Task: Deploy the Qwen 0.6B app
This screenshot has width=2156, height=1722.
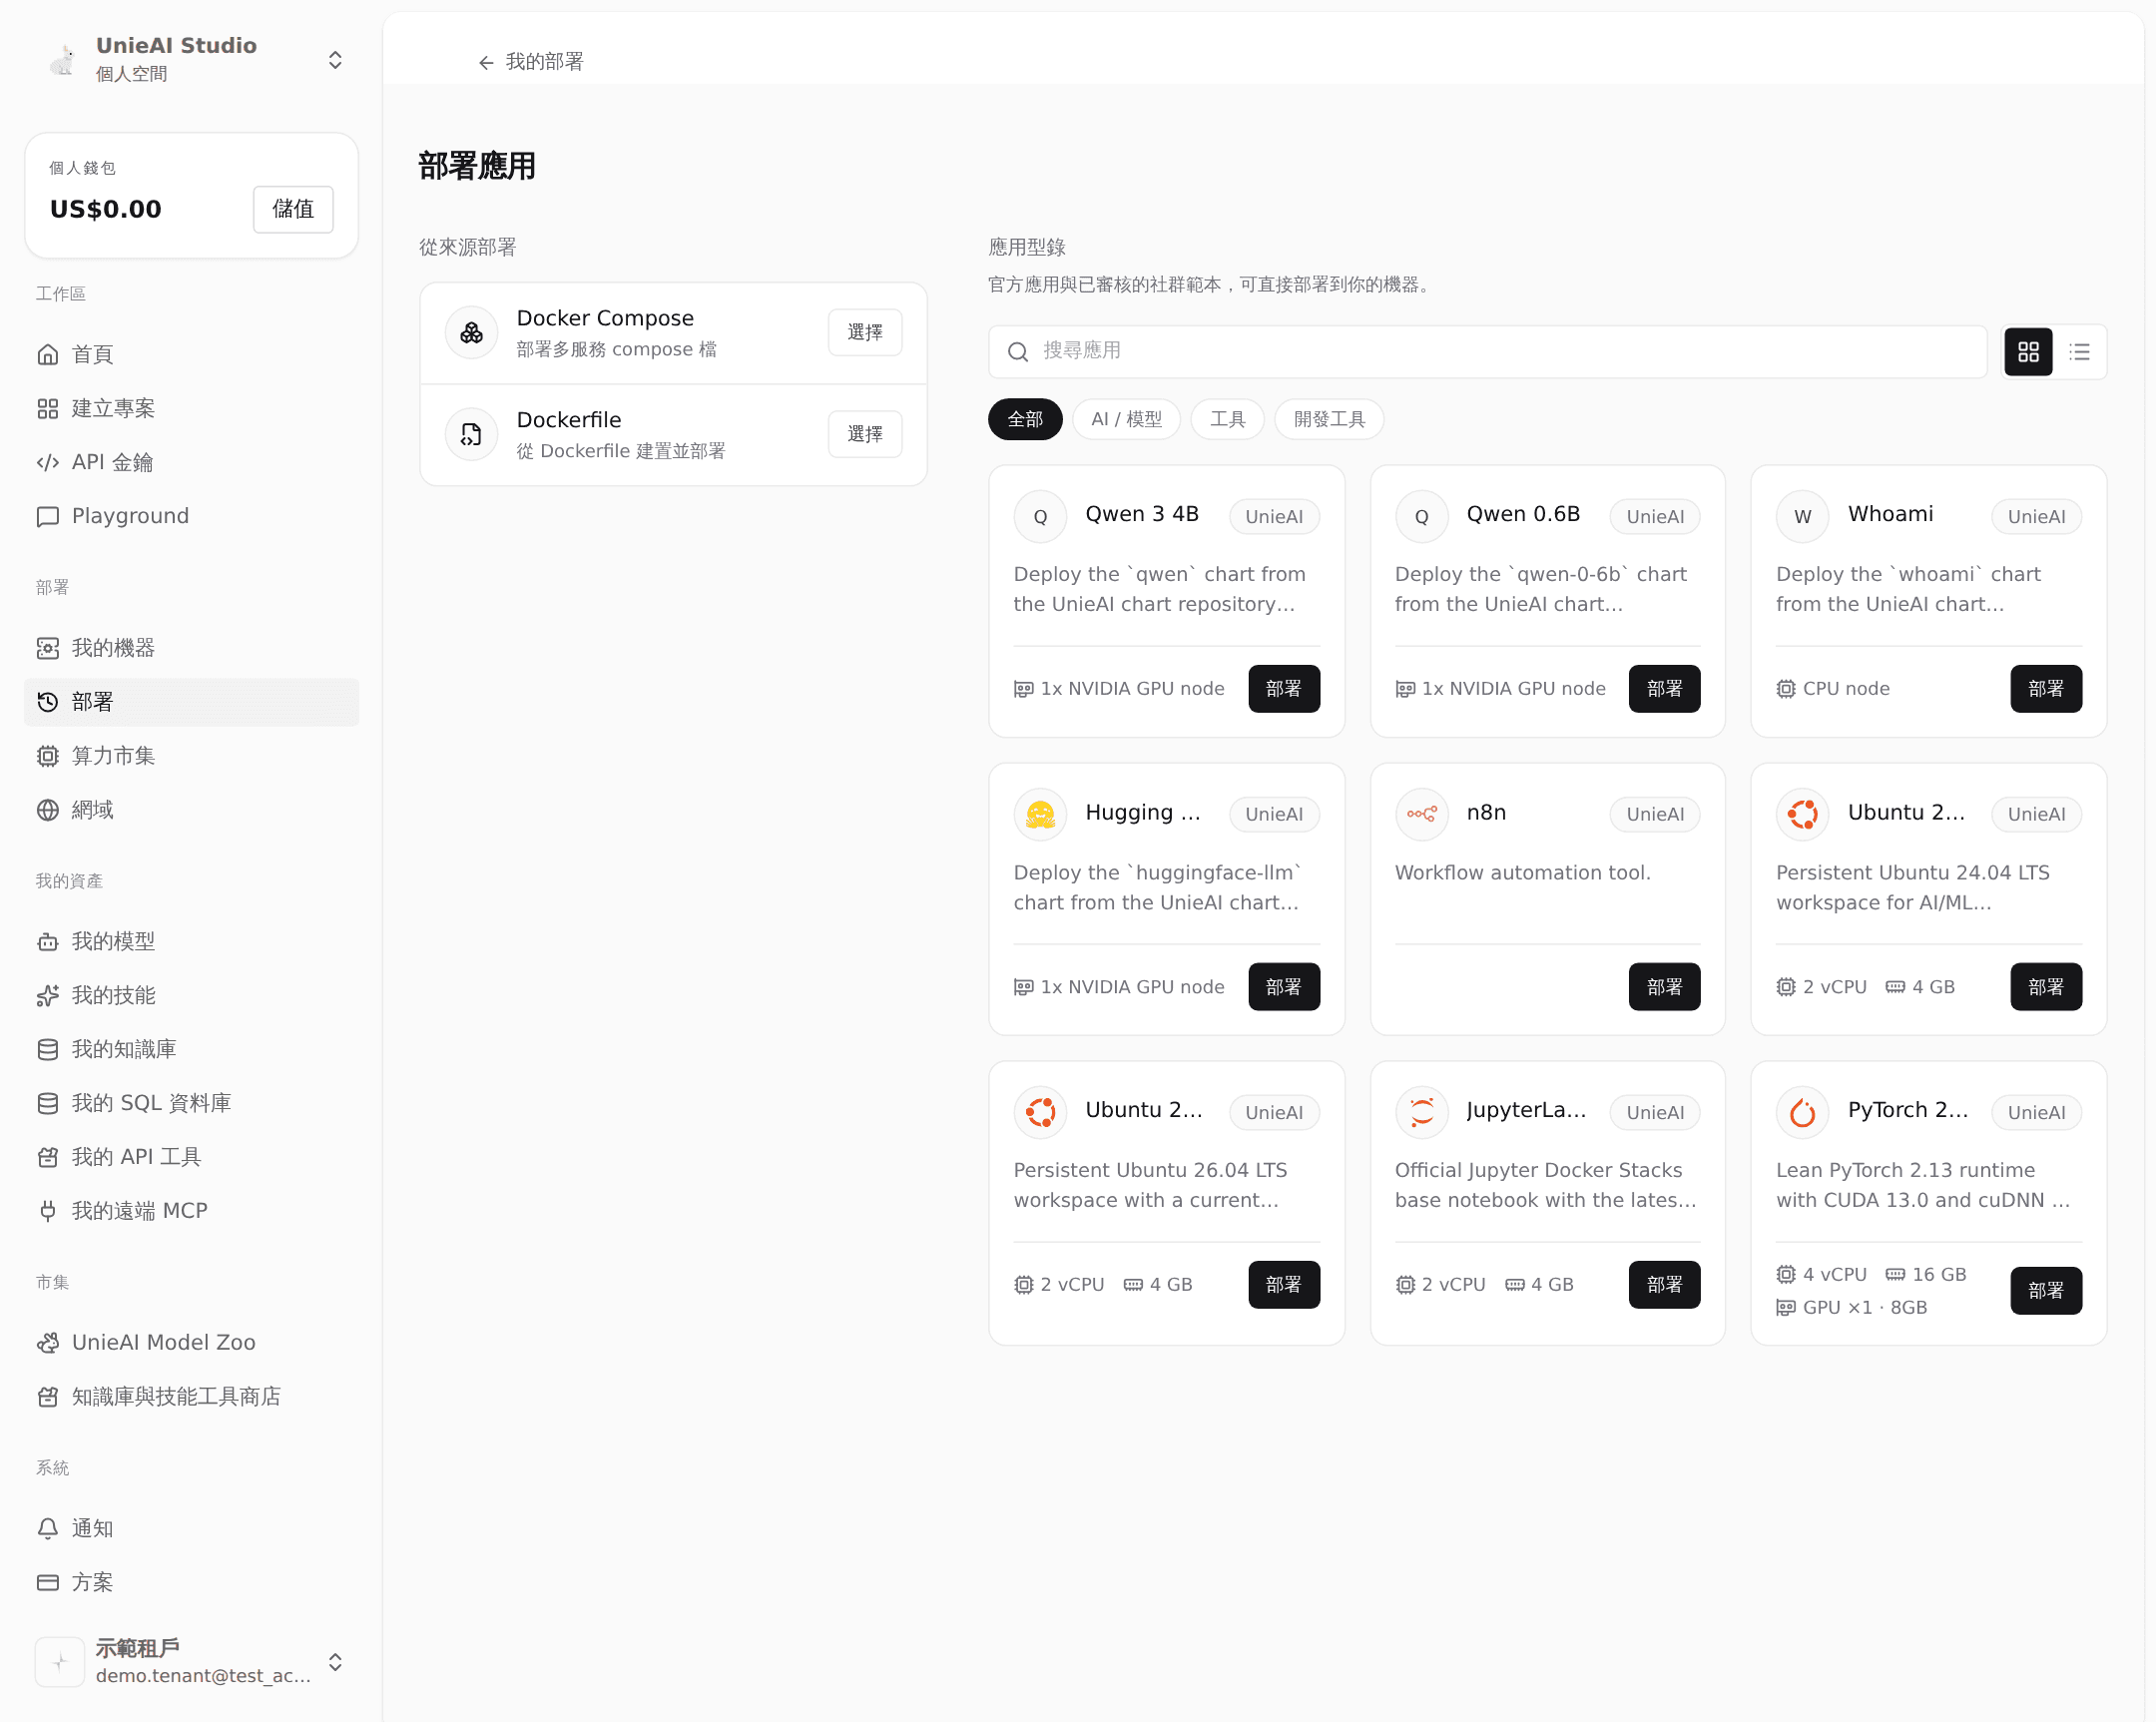Action: (x=1664, y=688)
